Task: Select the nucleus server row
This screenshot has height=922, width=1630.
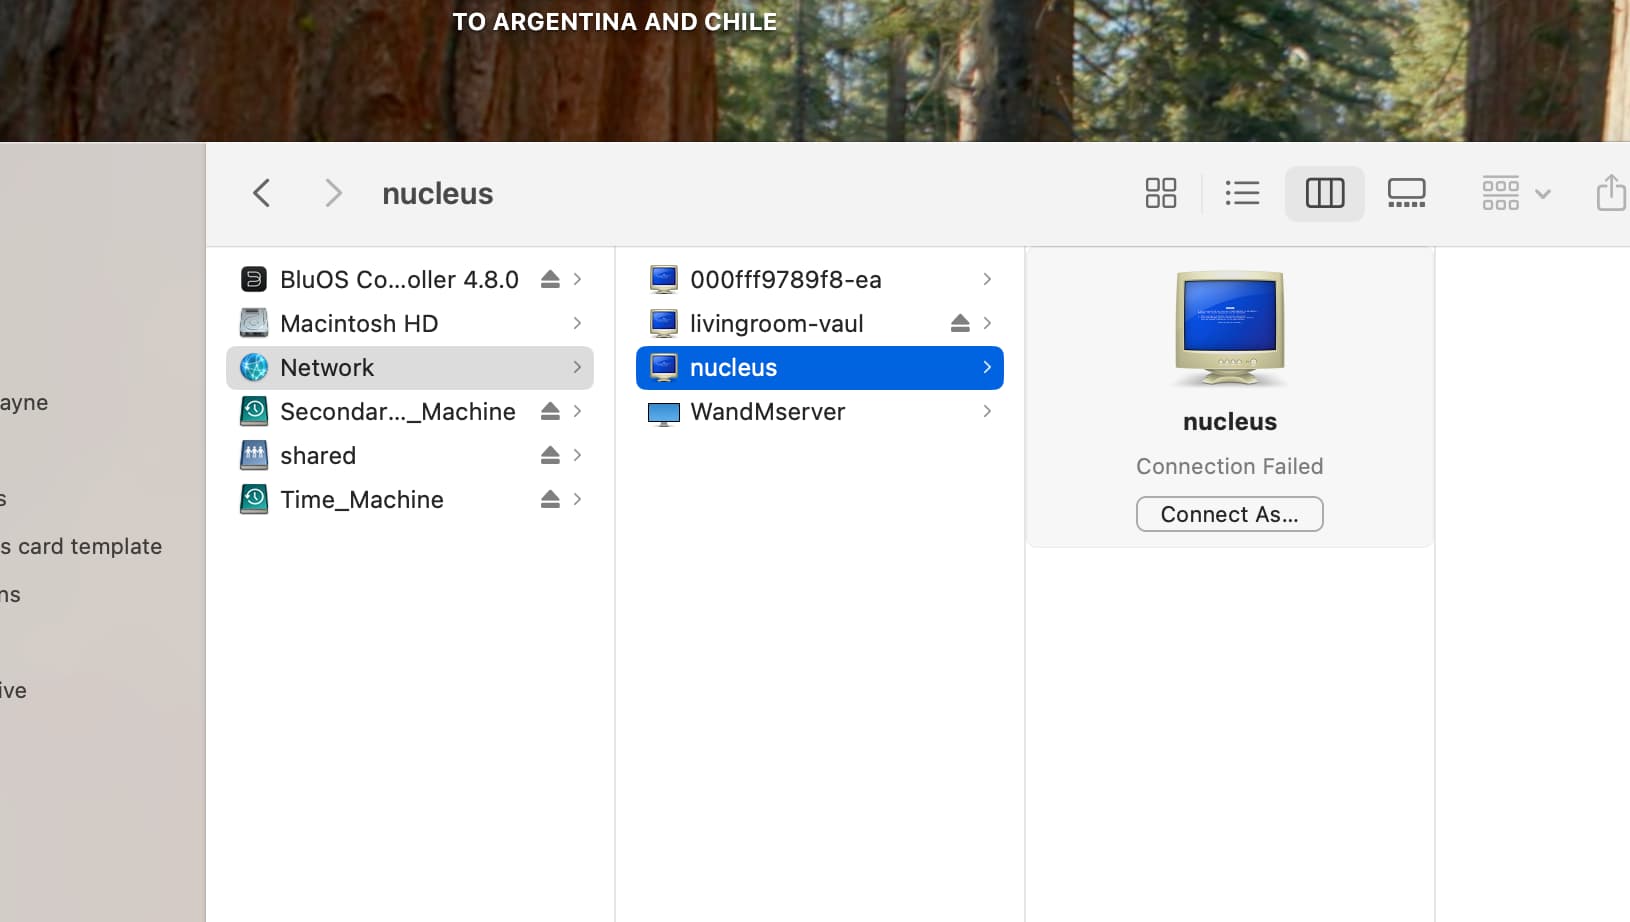Action: (x=820, y=367)
